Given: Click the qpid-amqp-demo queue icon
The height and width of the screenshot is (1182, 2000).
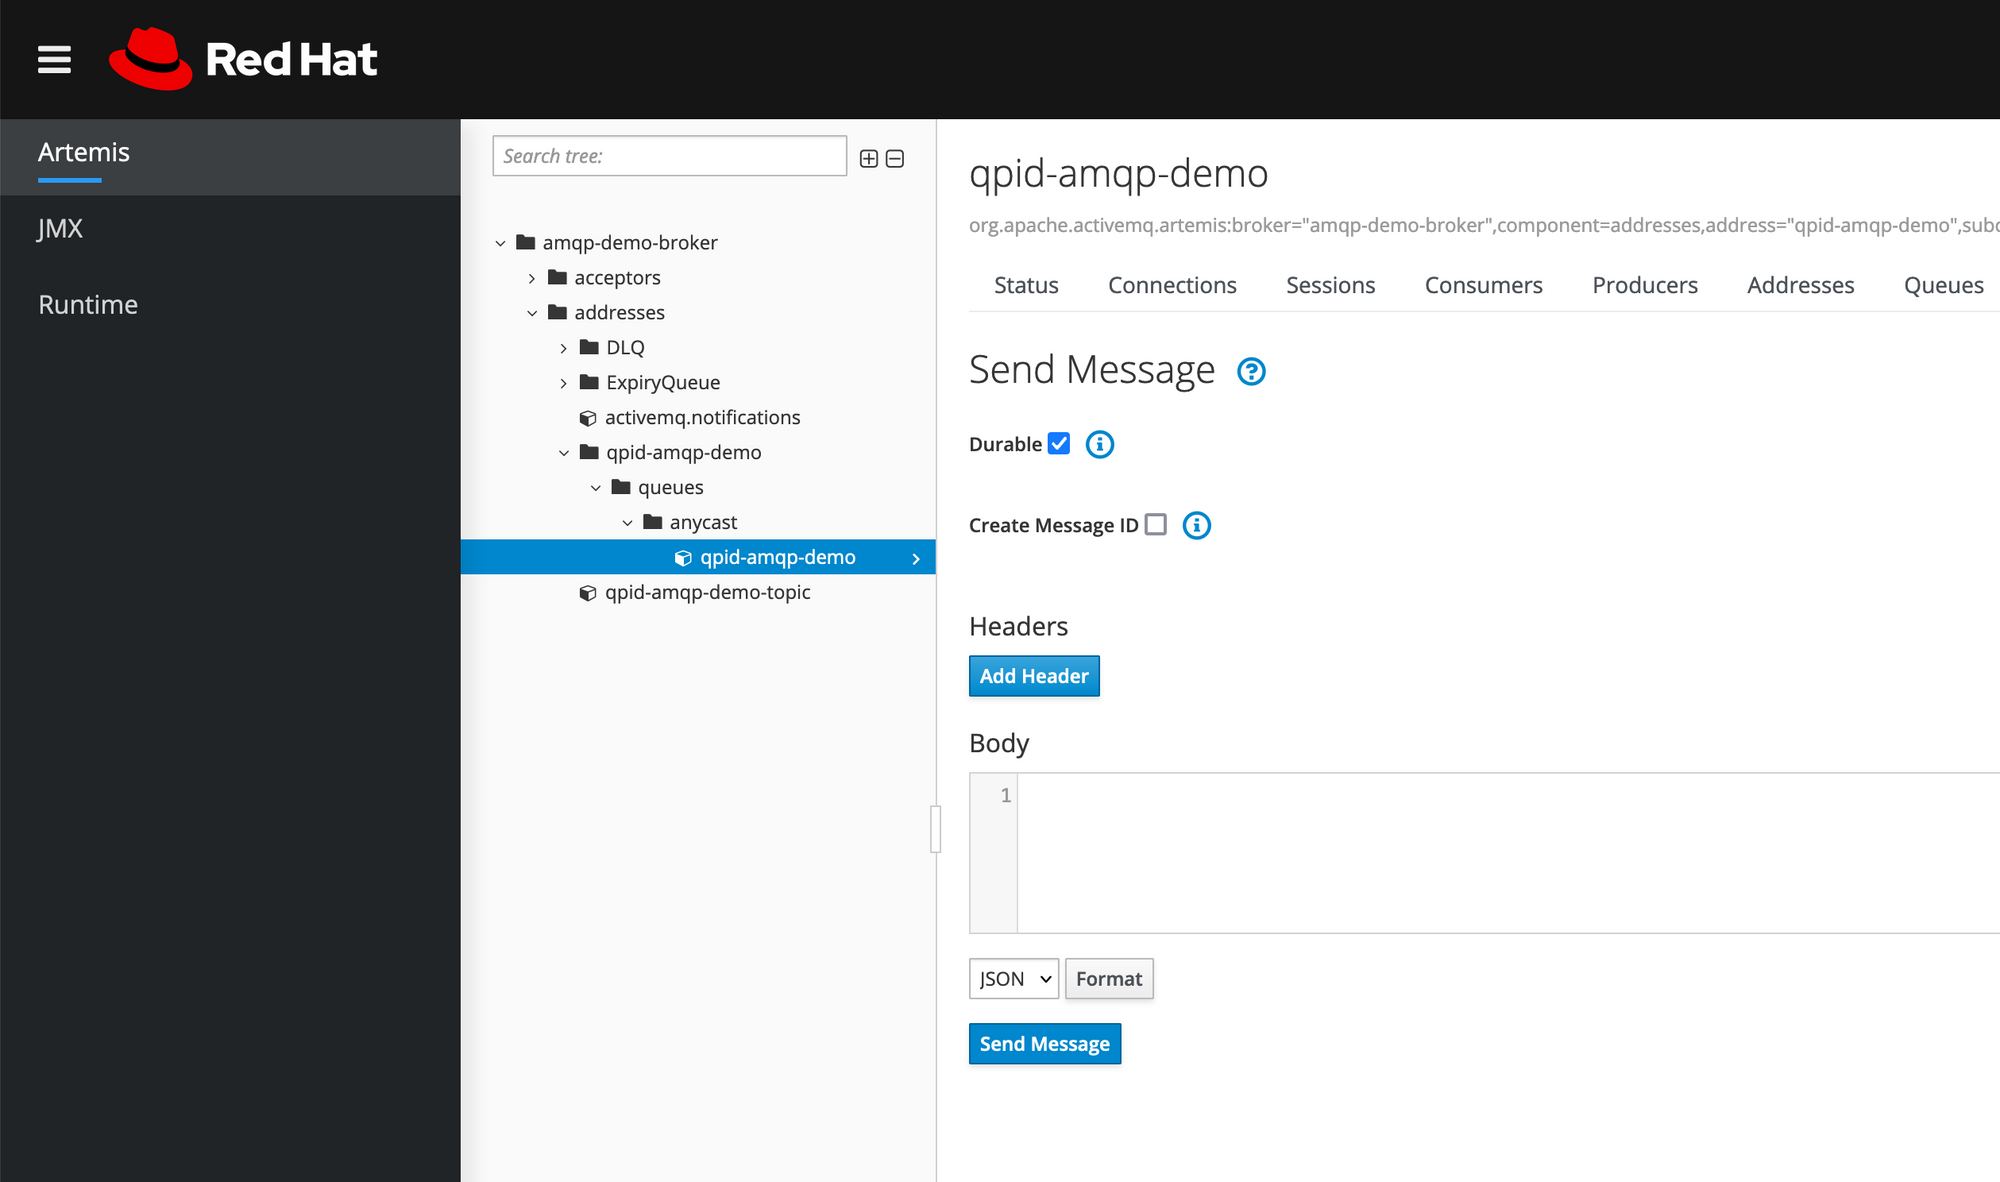Looking at the screenshot, I should tap(681, 556).
